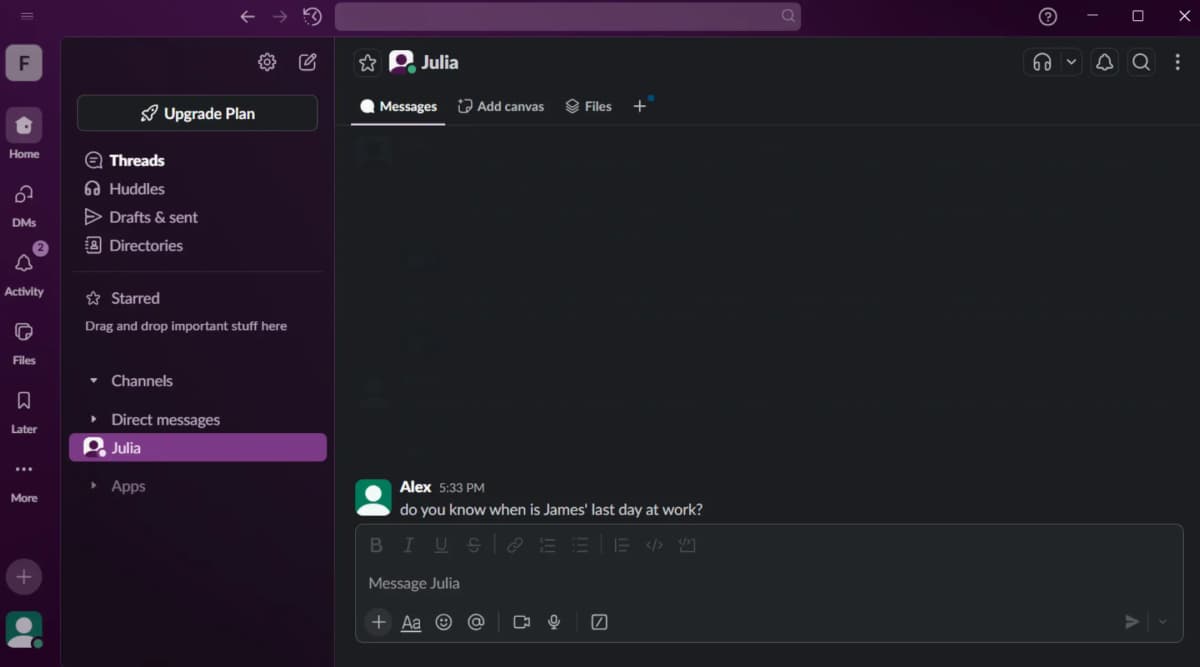
Task: Switch to the Files tab
Action: 588,106
